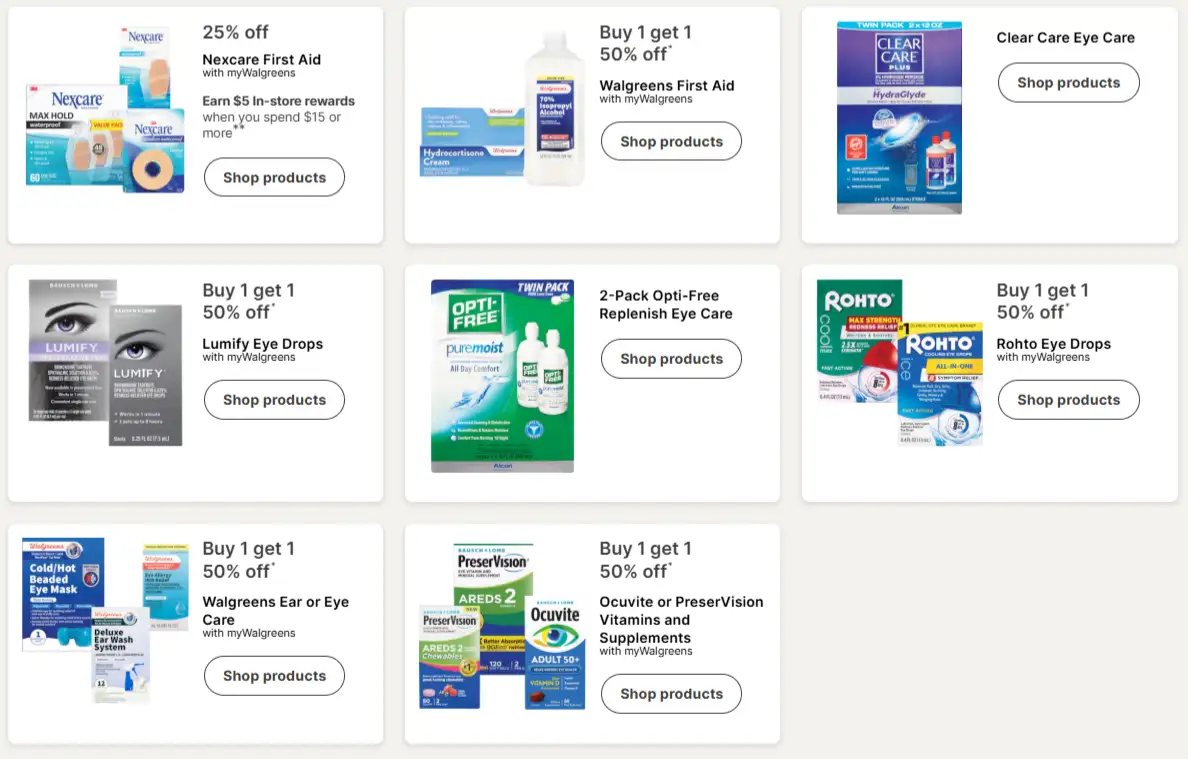Click Shop products for Opti-Free Replenish
Image resolution: width=1188 pixels, height=759 pixels.
pyautogui.click(x=671, y=358)
